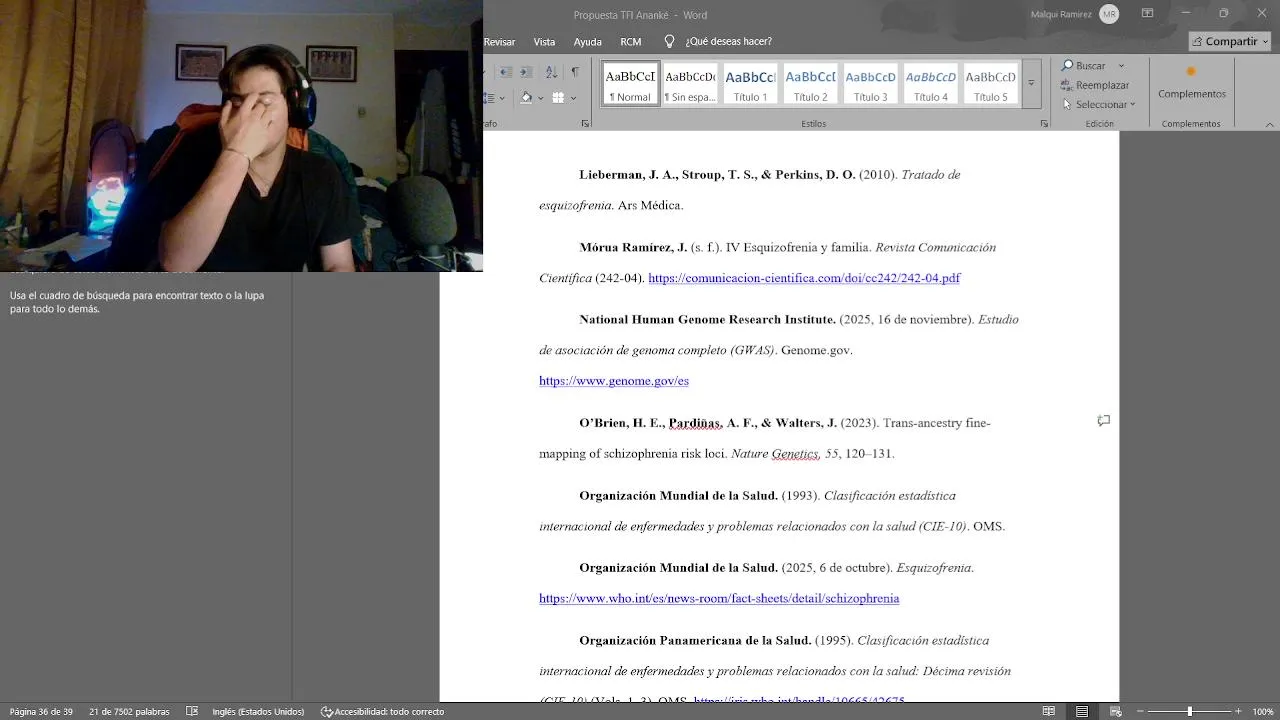Click the 7502 palabras word count
This screenshot has height=720, width=1280.
[x=129, y=712]
